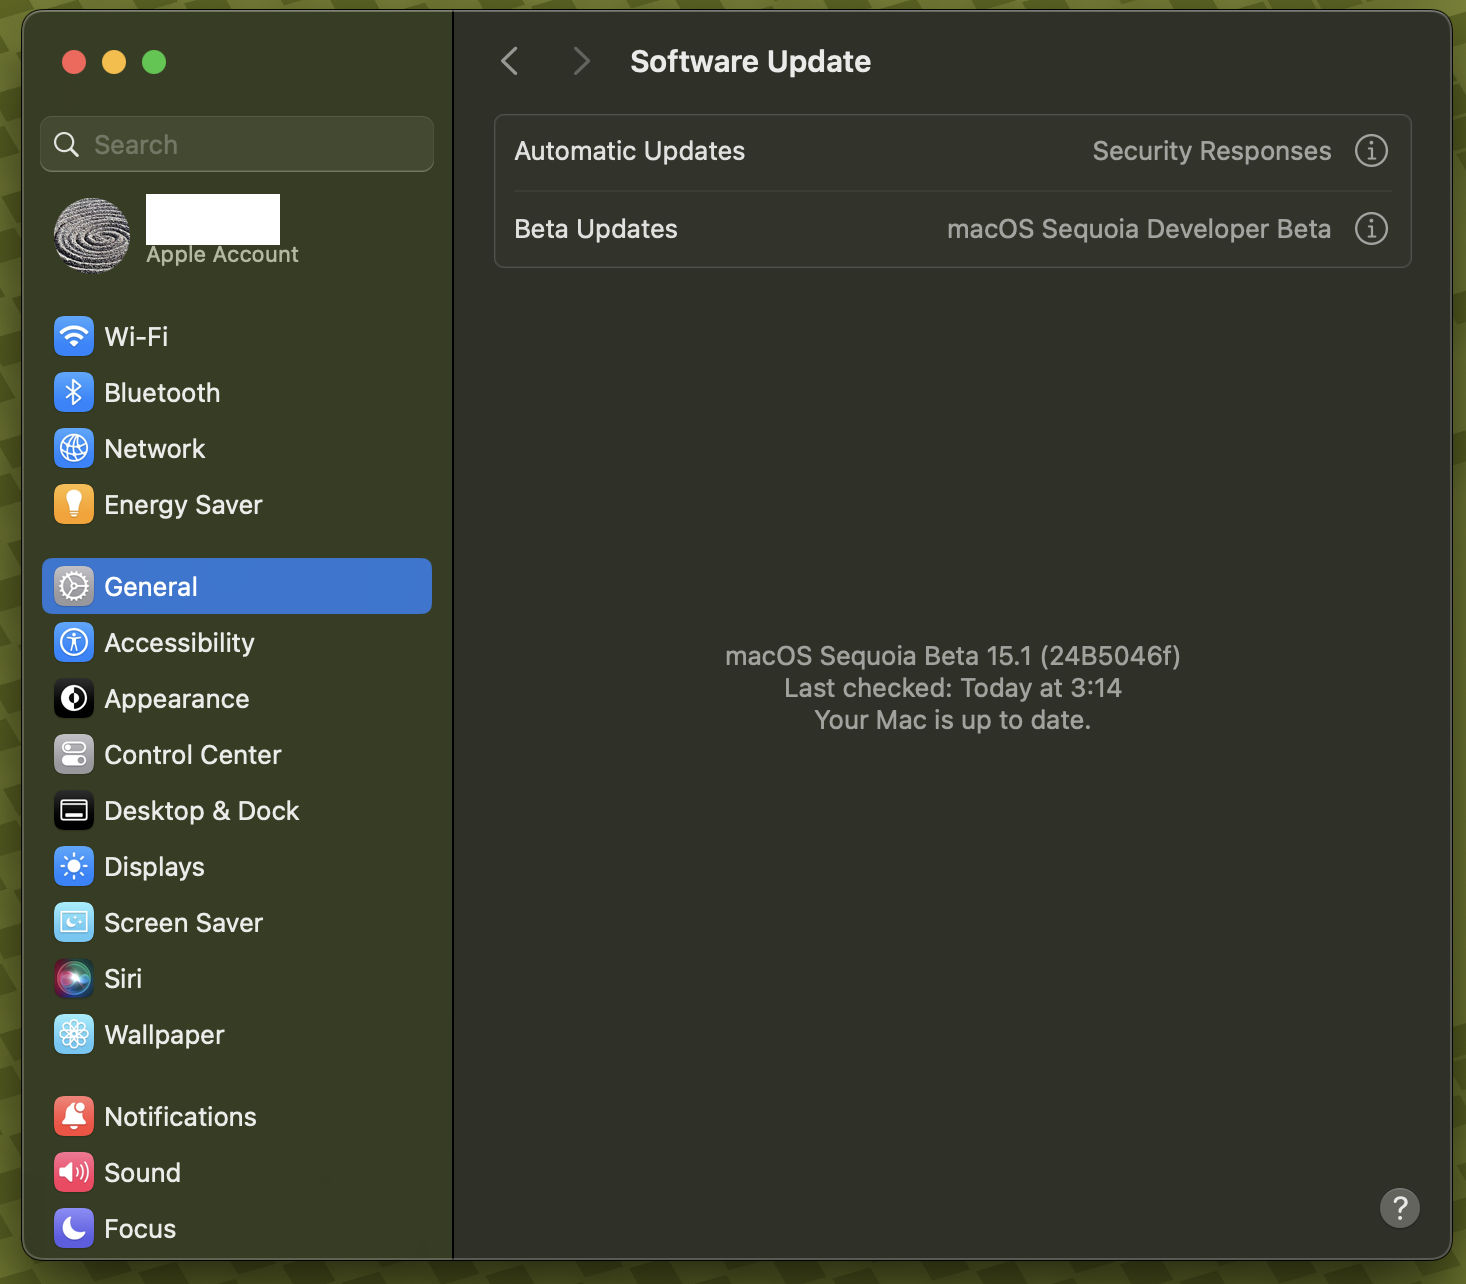Click the Appearance icon

coord(74,698)
